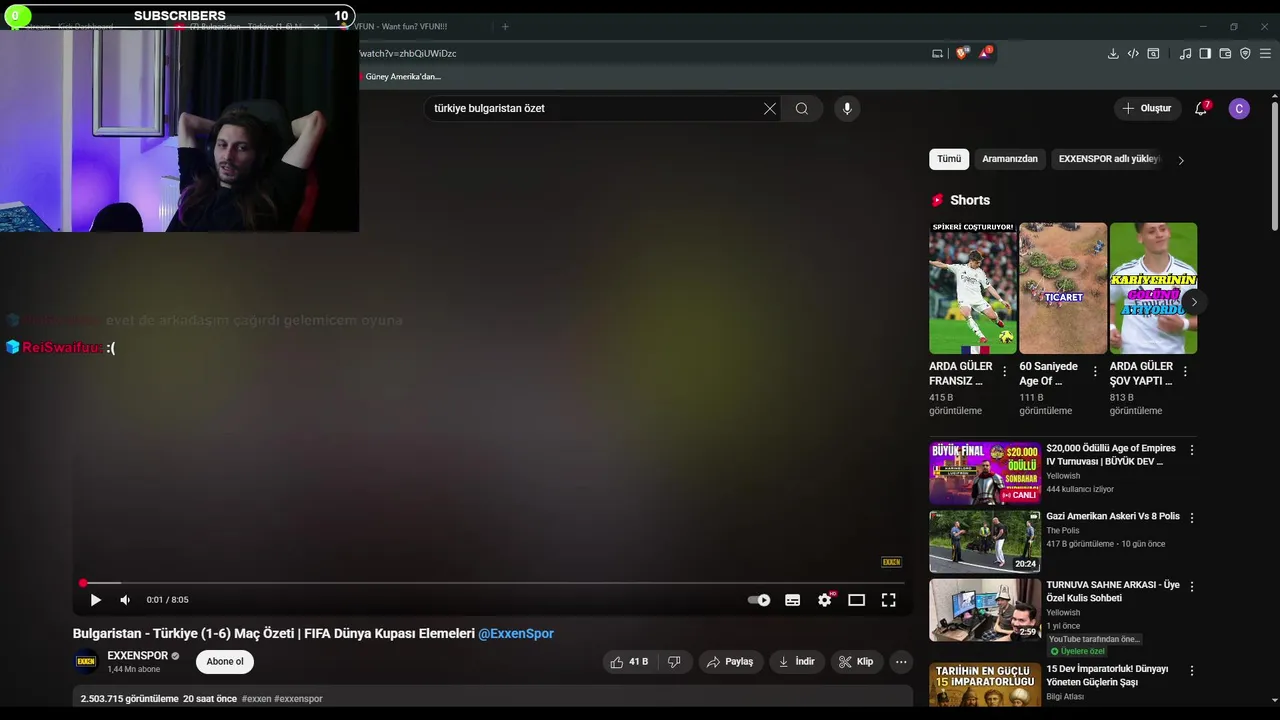
Task: Dislike the video with thumbs down
Action: 674,662
